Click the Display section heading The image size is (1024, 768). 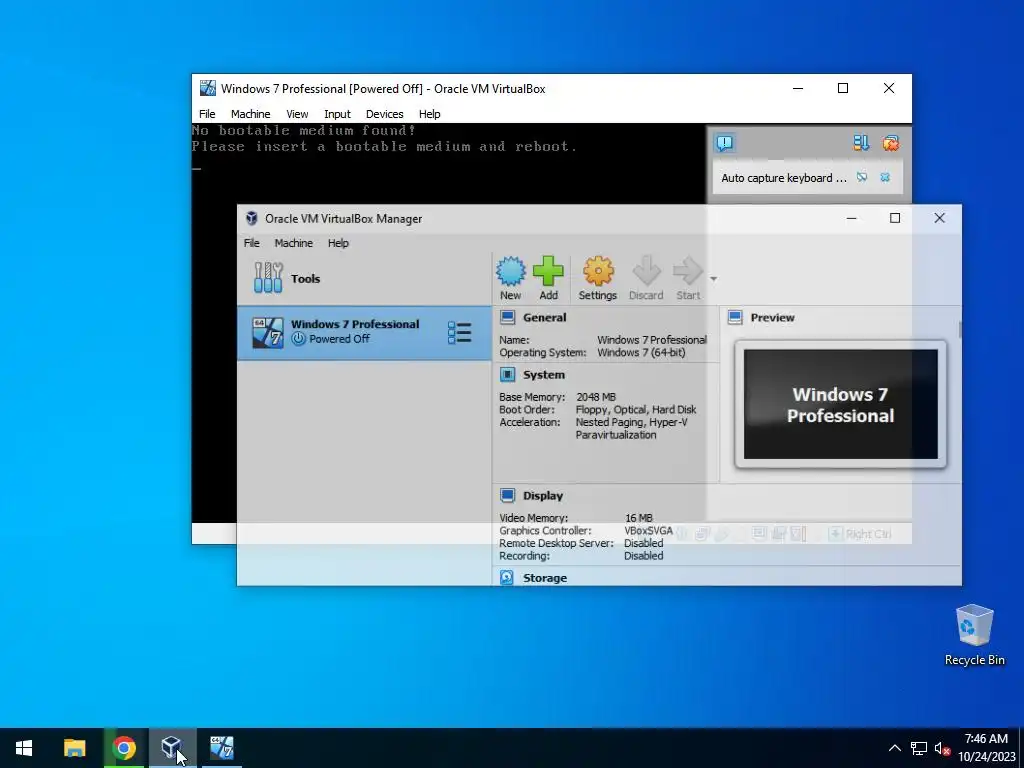coord(543,496)
